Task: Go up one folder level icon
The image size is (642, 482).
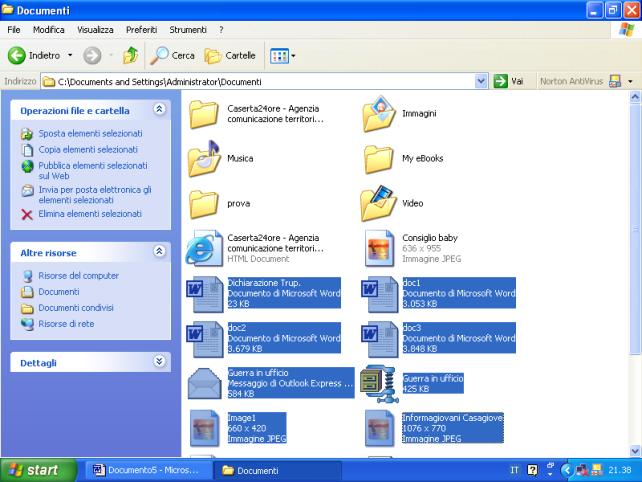Action: 131,55
